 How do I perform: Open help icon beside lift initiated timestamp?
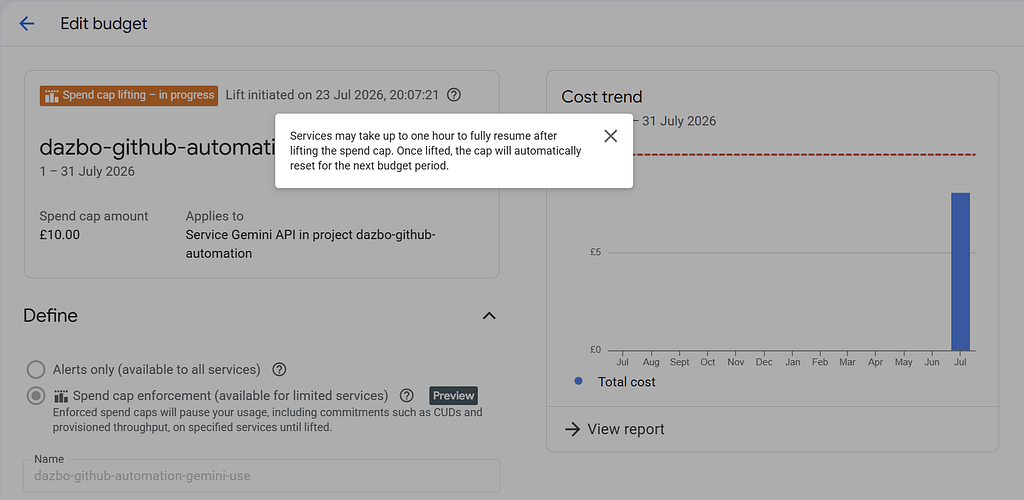point(454,95)
